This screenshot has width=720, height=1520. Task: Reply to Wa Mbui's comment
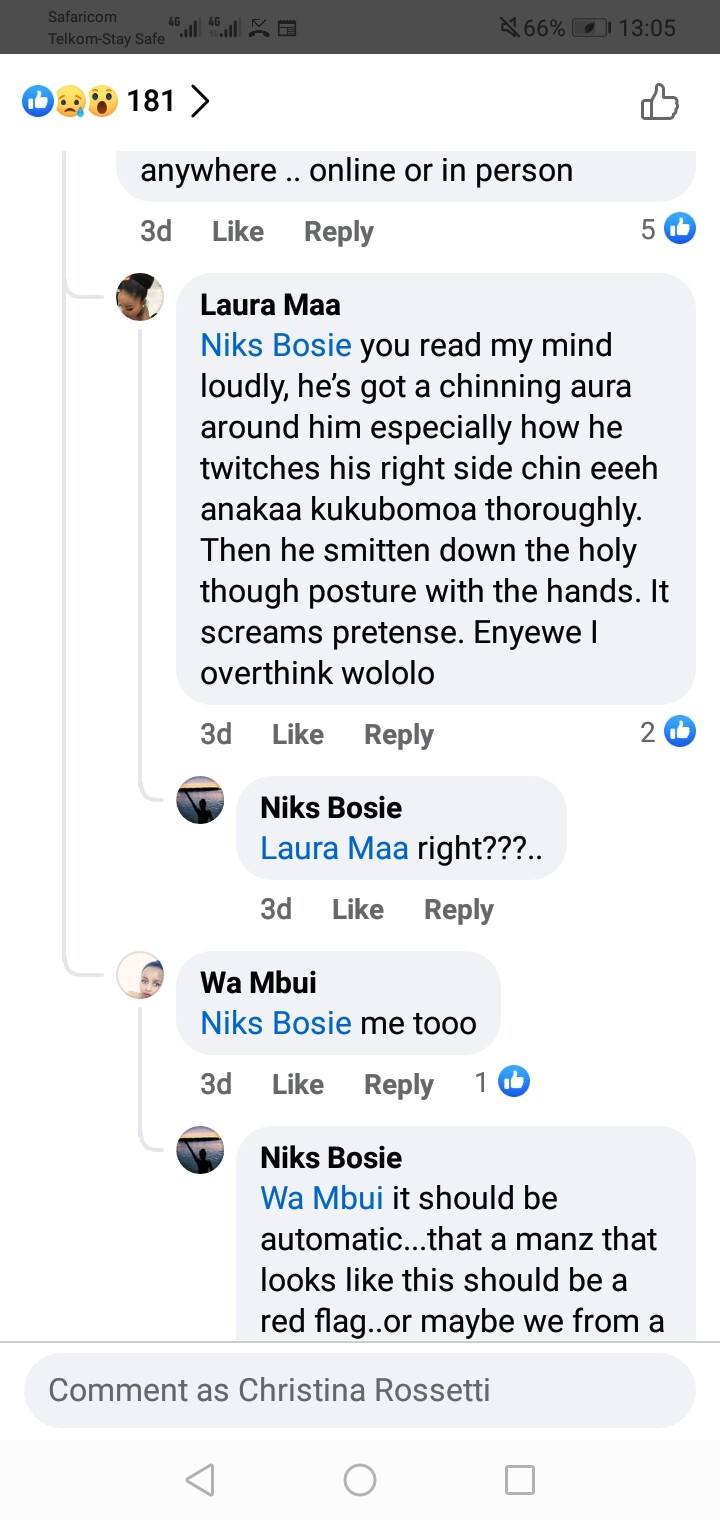tap(398, 1084)
